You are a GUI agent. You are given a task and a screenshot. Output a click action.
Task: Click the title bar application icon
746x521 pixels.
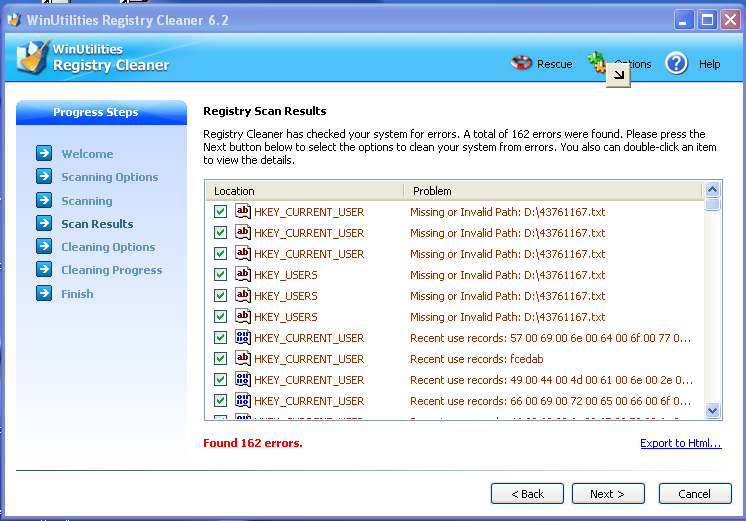coord(14,20)
